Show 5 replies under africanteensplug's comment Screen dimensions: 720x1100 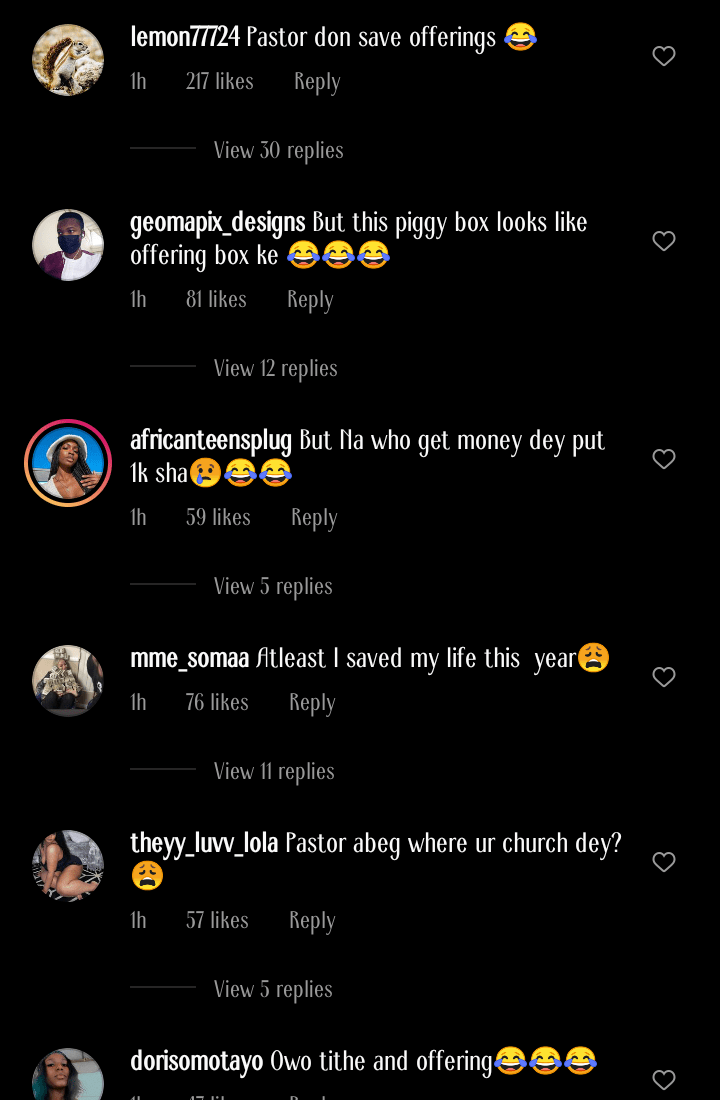[x=272, y=586]
